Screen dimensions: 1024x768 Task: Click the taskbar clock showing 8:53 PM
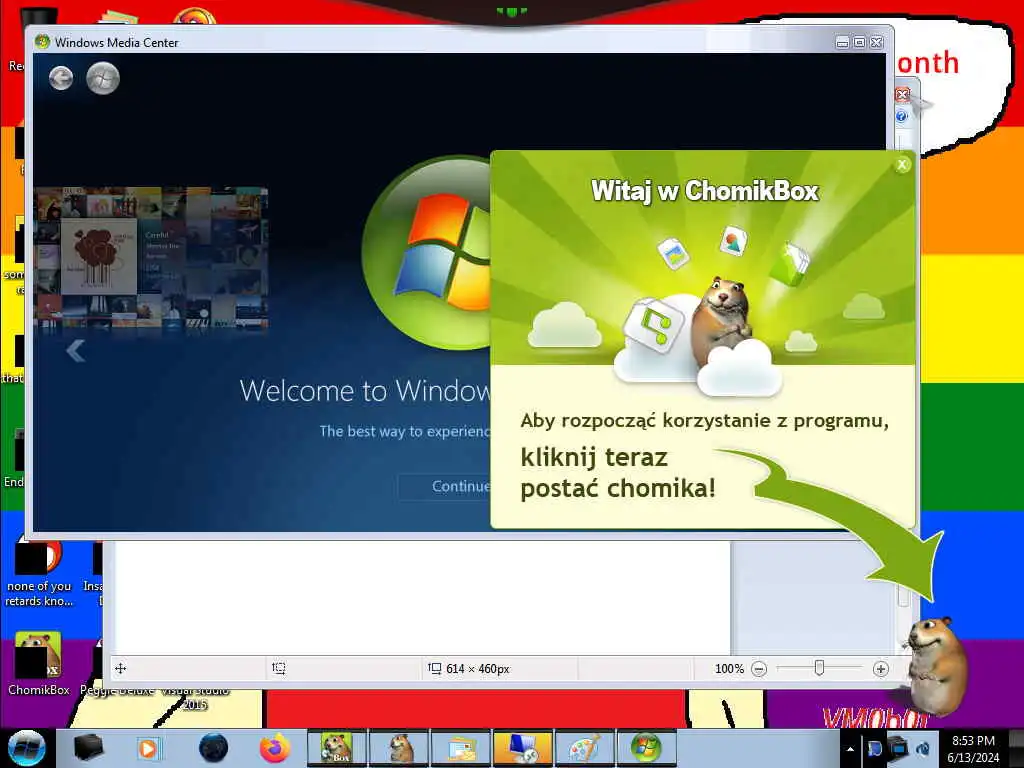973,749
